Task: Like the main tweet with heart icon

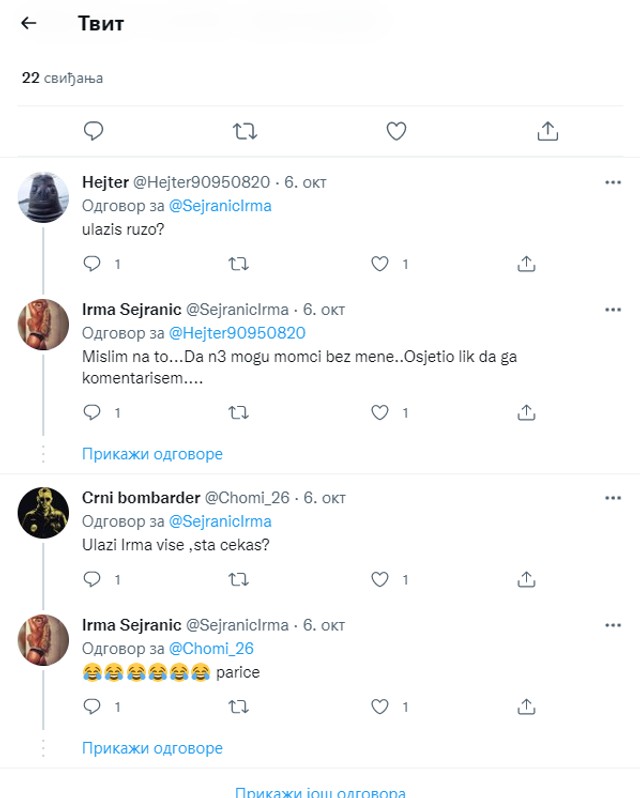Action: coord(396,130)
